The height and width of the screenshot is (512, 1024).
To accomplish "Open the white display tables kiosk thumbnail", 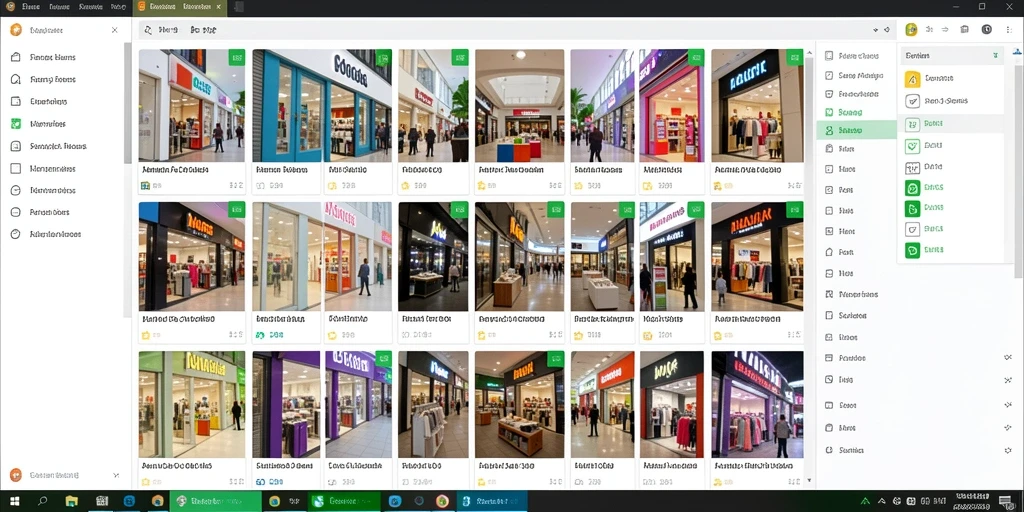I will 602,257.
